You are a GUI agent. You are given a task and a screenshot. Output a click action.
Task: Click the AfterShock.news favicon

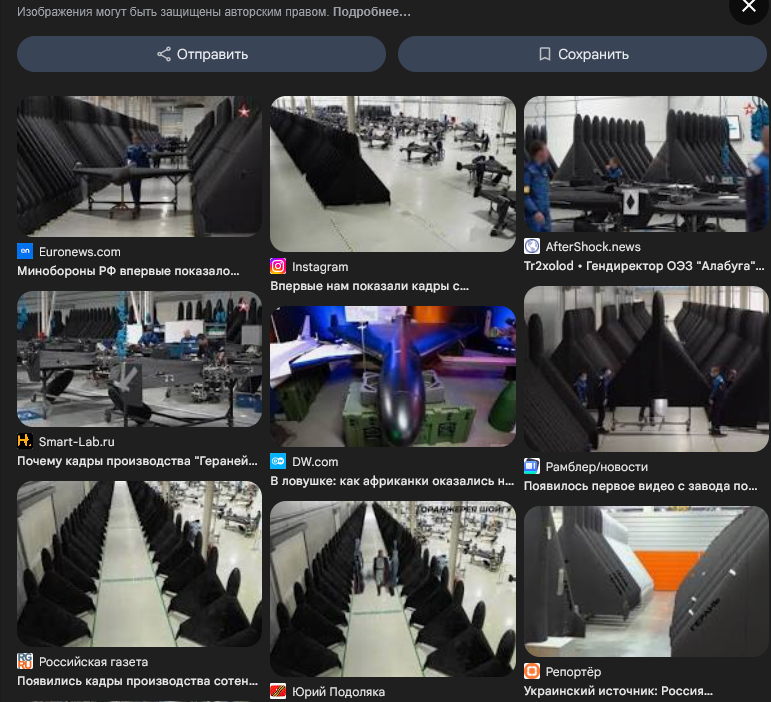pos(532,246)
